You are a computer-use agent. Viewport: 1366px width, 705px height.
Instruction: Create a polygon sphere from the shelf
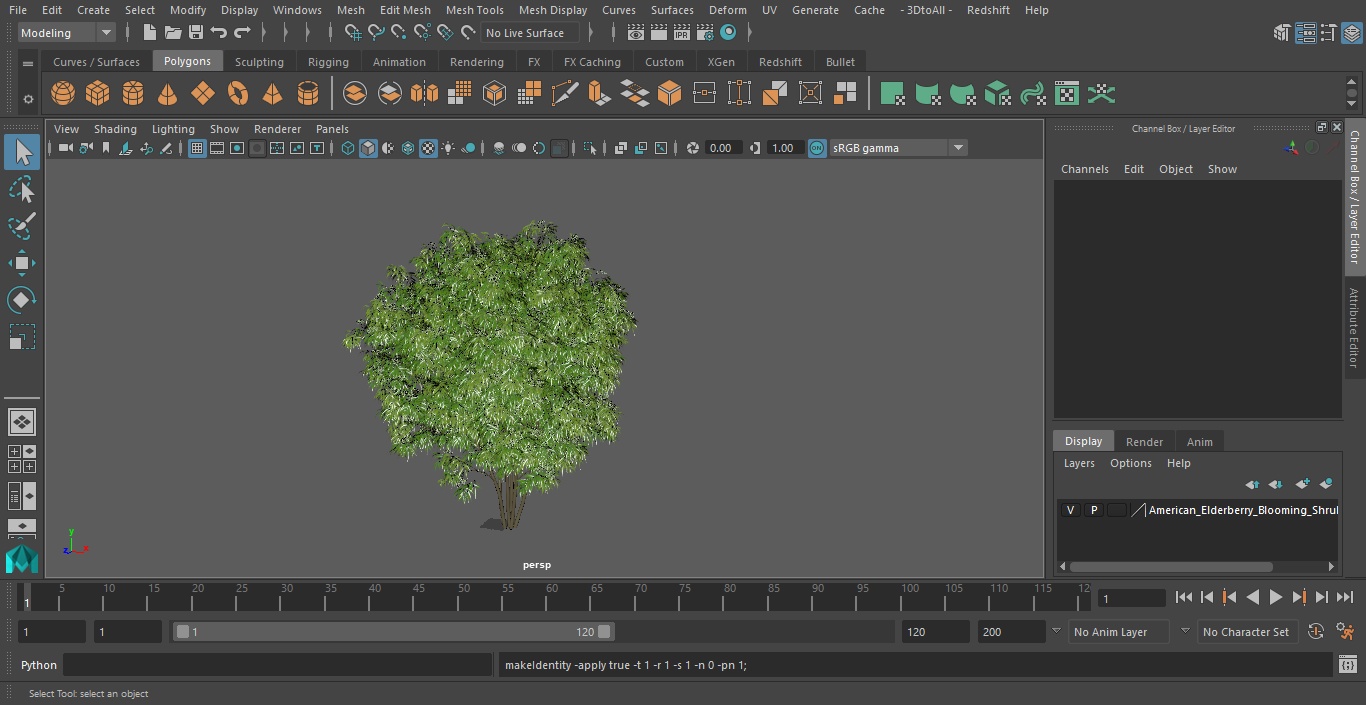click(x=63, y=94)
